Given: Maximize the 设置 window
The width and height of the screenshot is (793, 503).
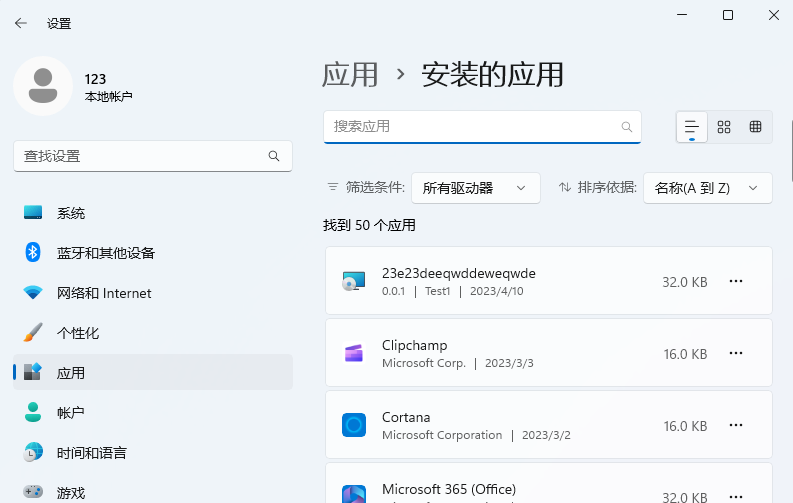Looking at the screenshot, I should [x=728, y=15].
